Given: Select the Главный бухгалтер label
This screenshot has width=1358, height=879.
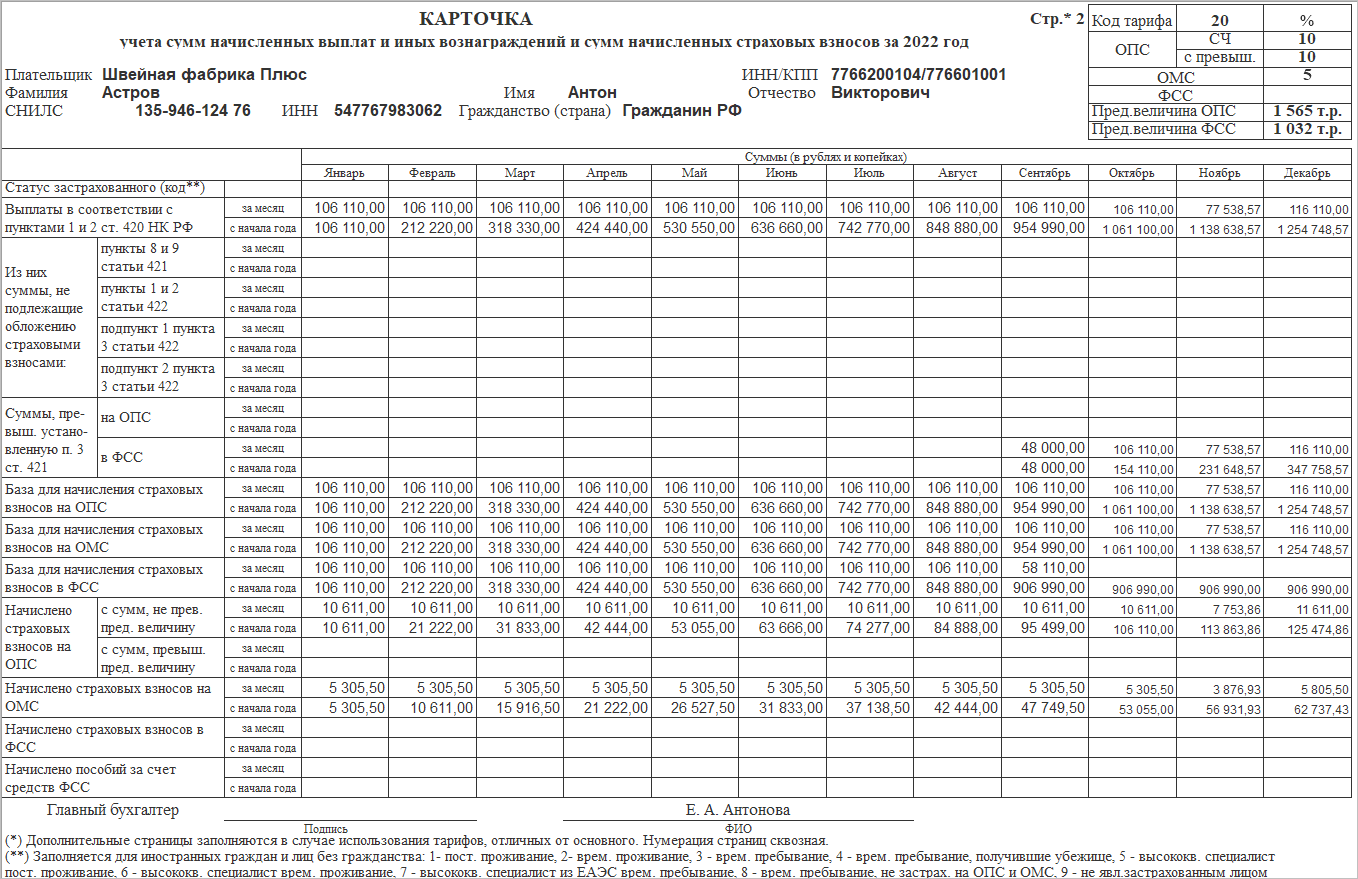Looking at the screenshot, I should coord(112,810).
